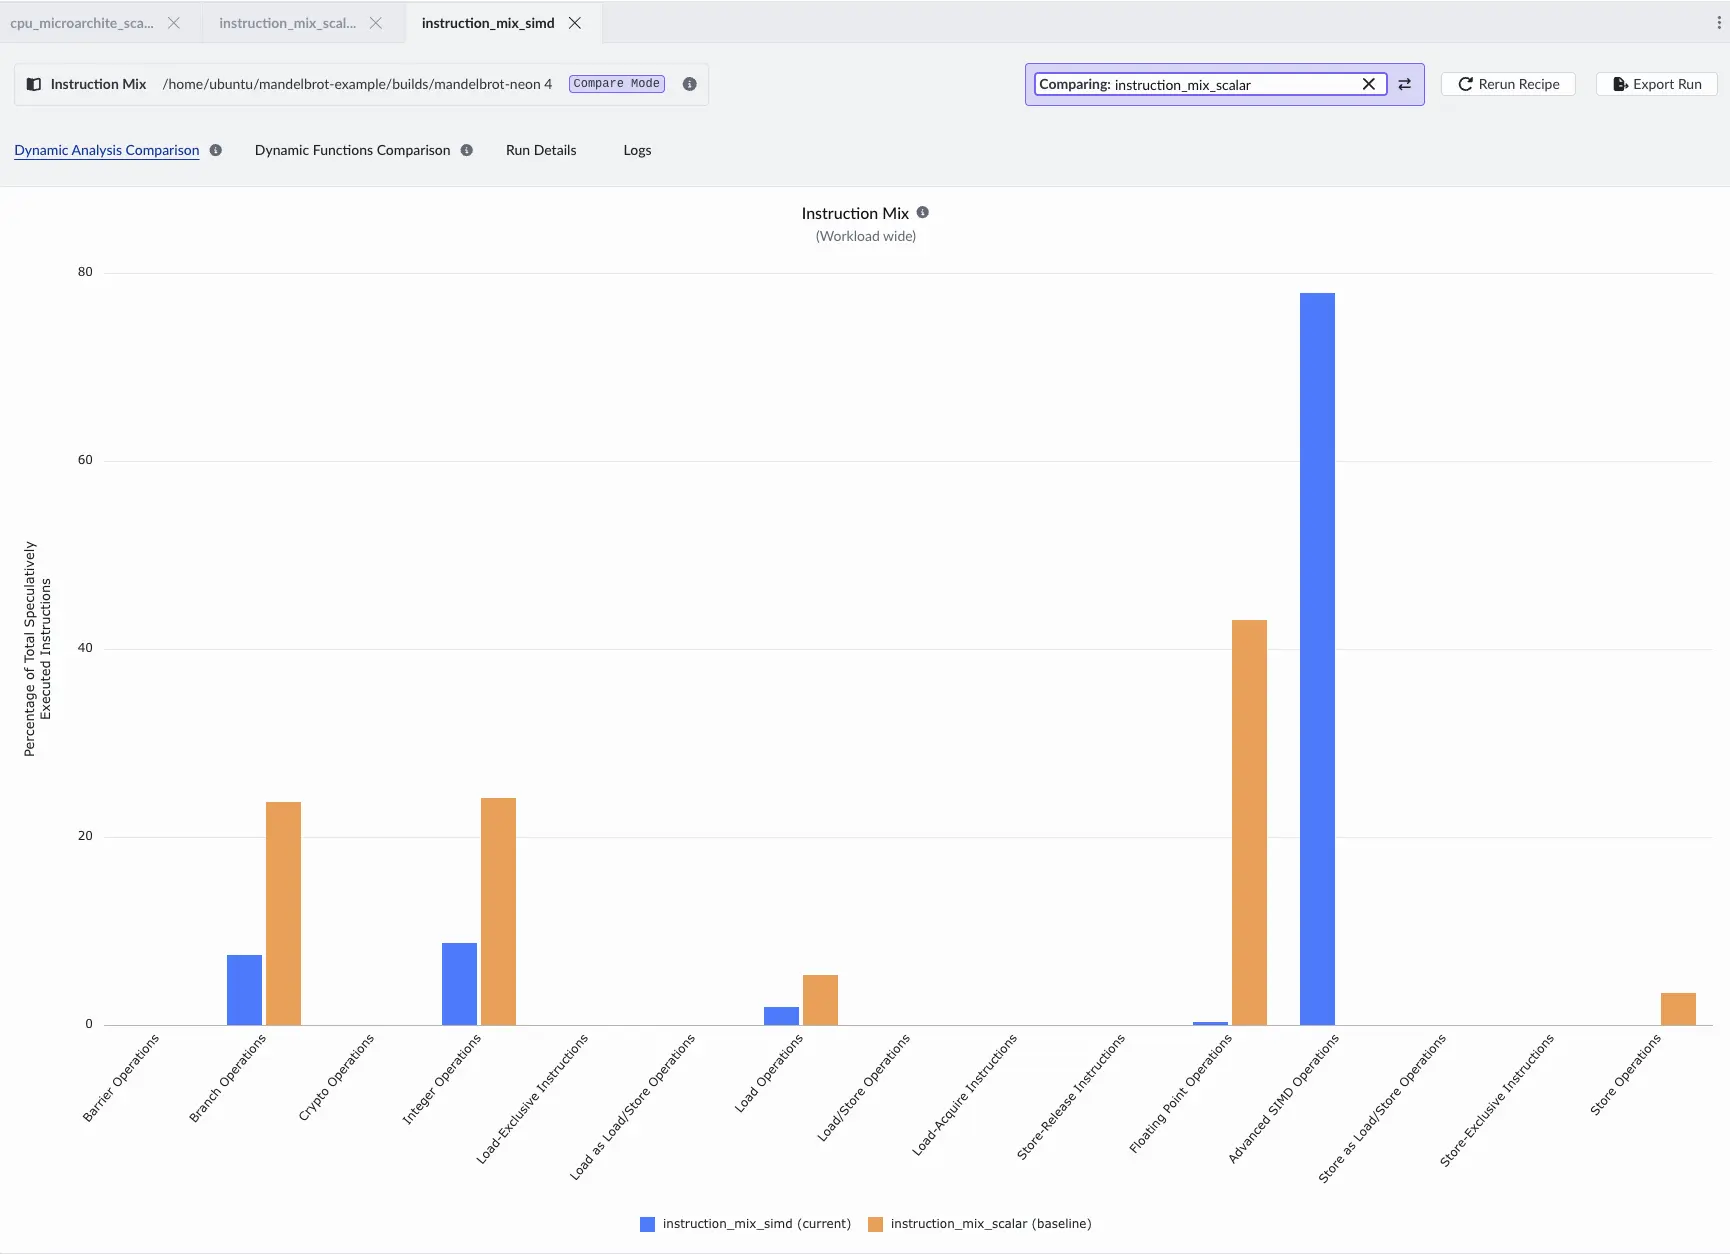The image size is (1730, 1254).
Task: Open the Instruction Mix chart title info icon
Action: [922, 212]
